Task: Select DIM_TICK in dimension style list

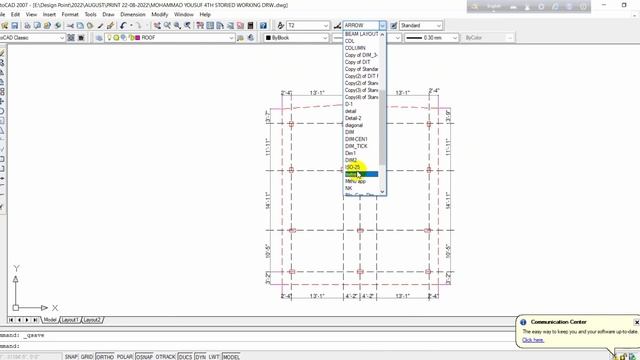Action: point(361,146)
